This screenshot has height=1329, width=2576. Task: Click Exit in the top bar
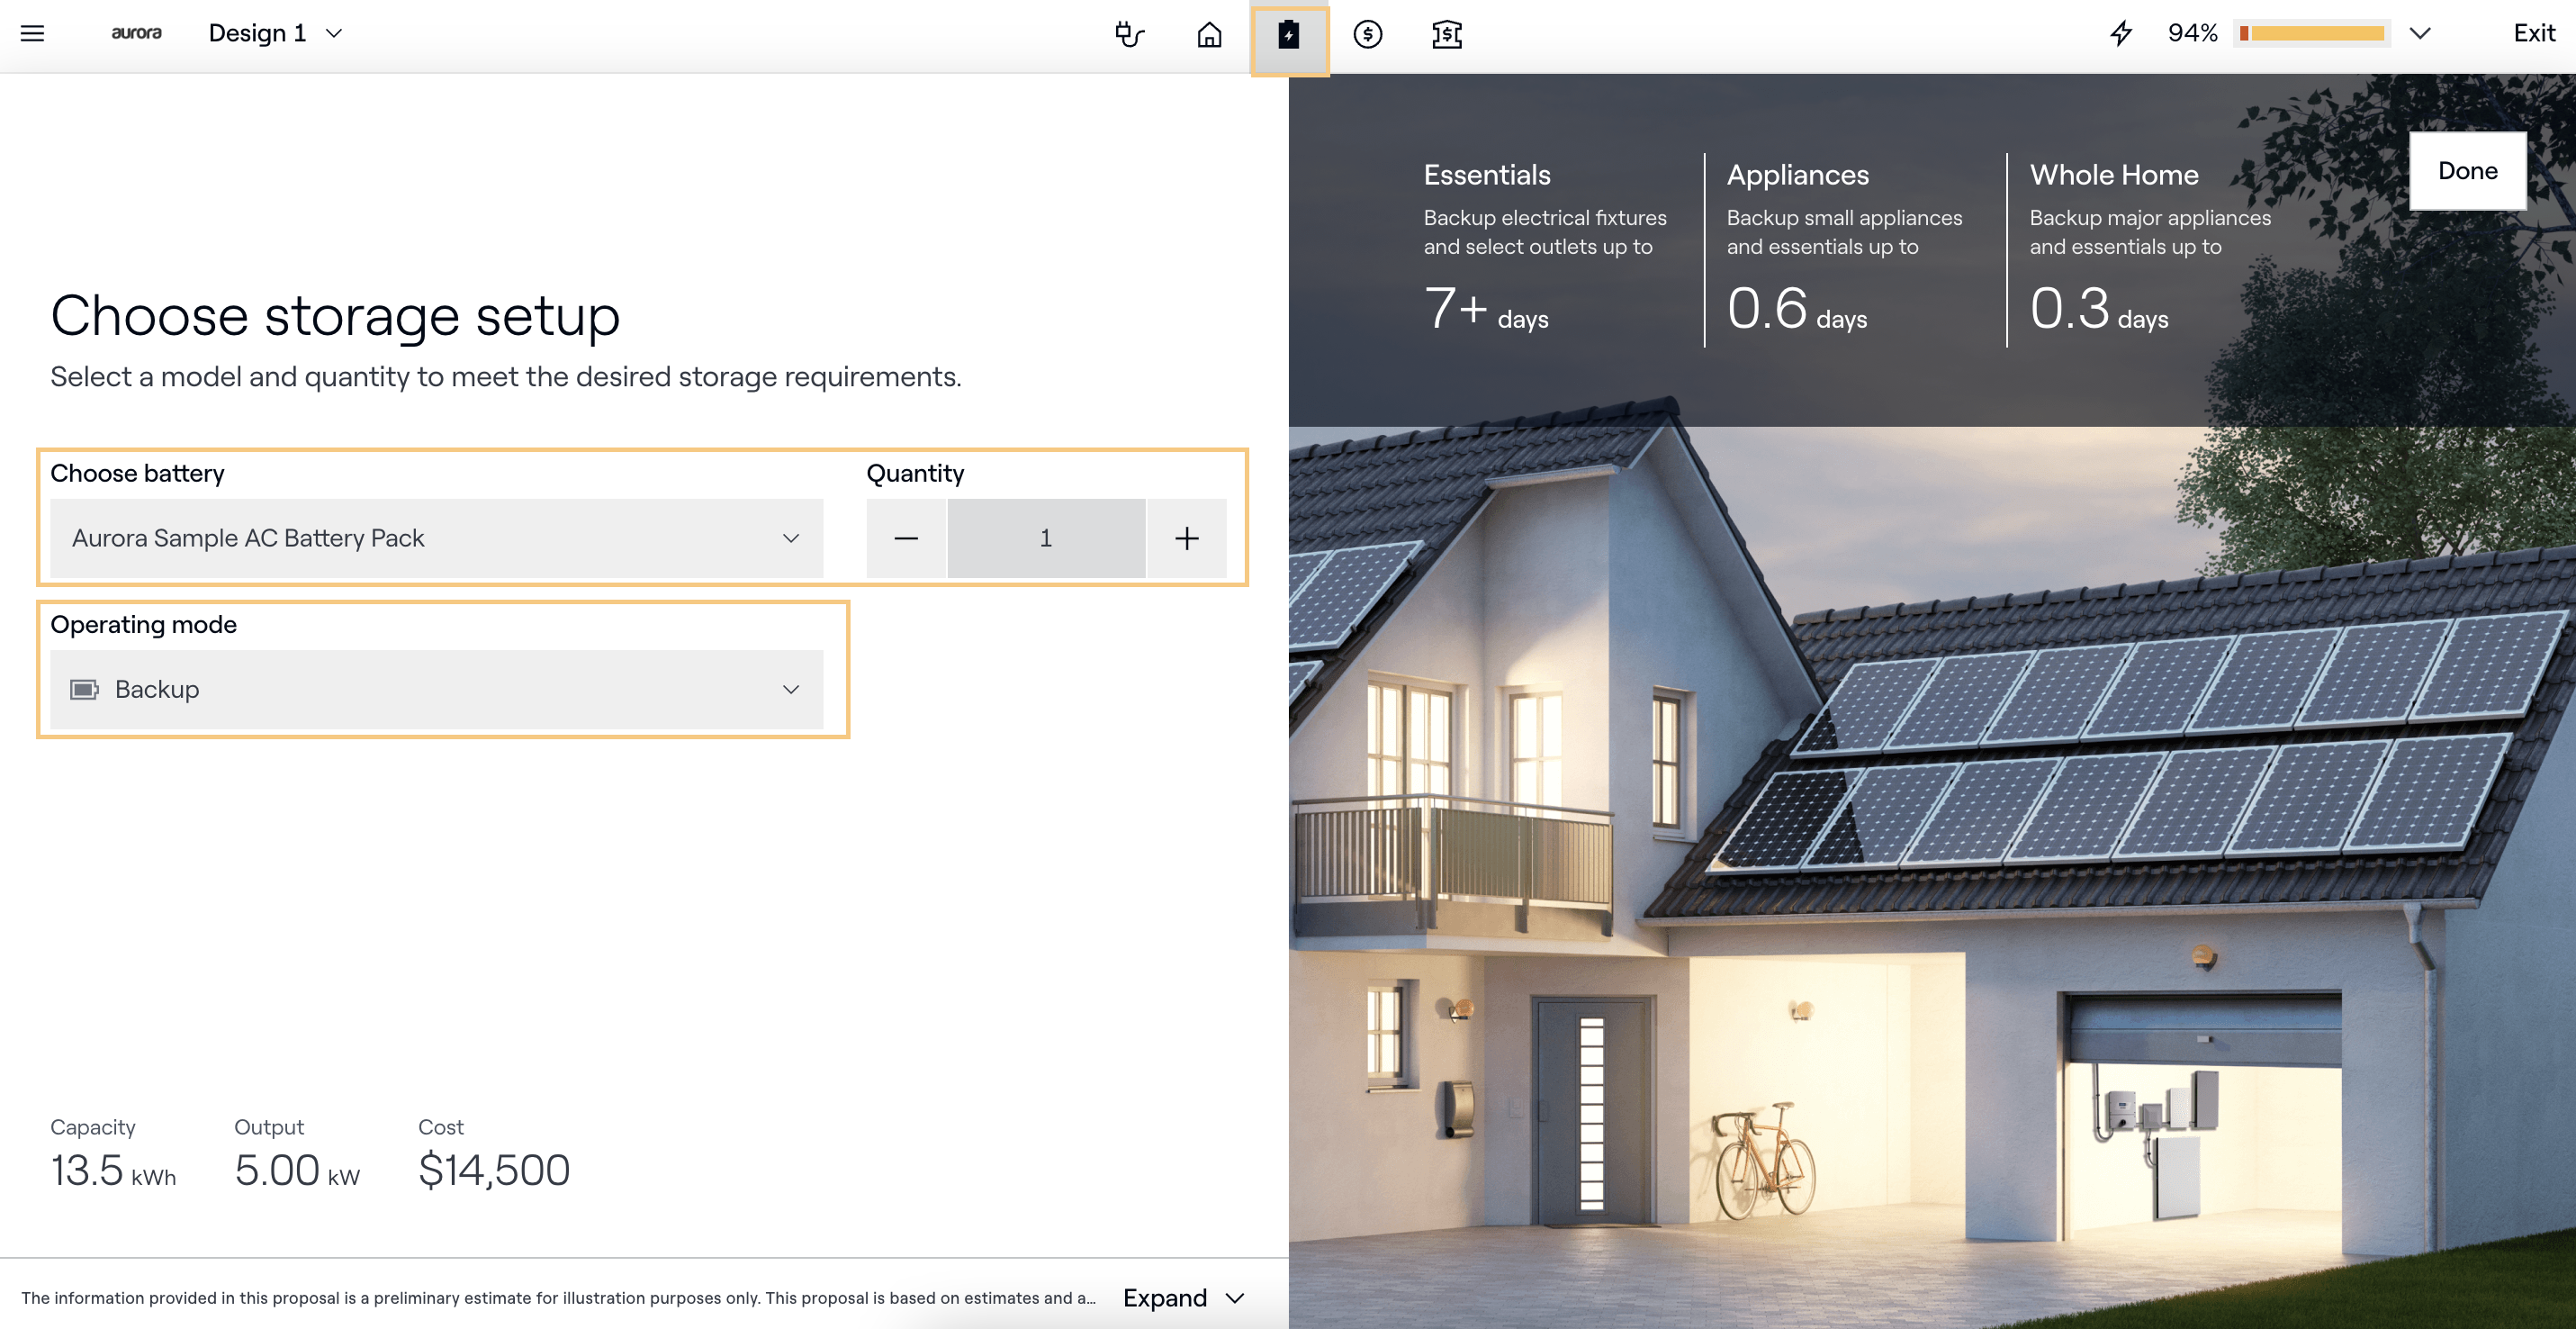2533,33
